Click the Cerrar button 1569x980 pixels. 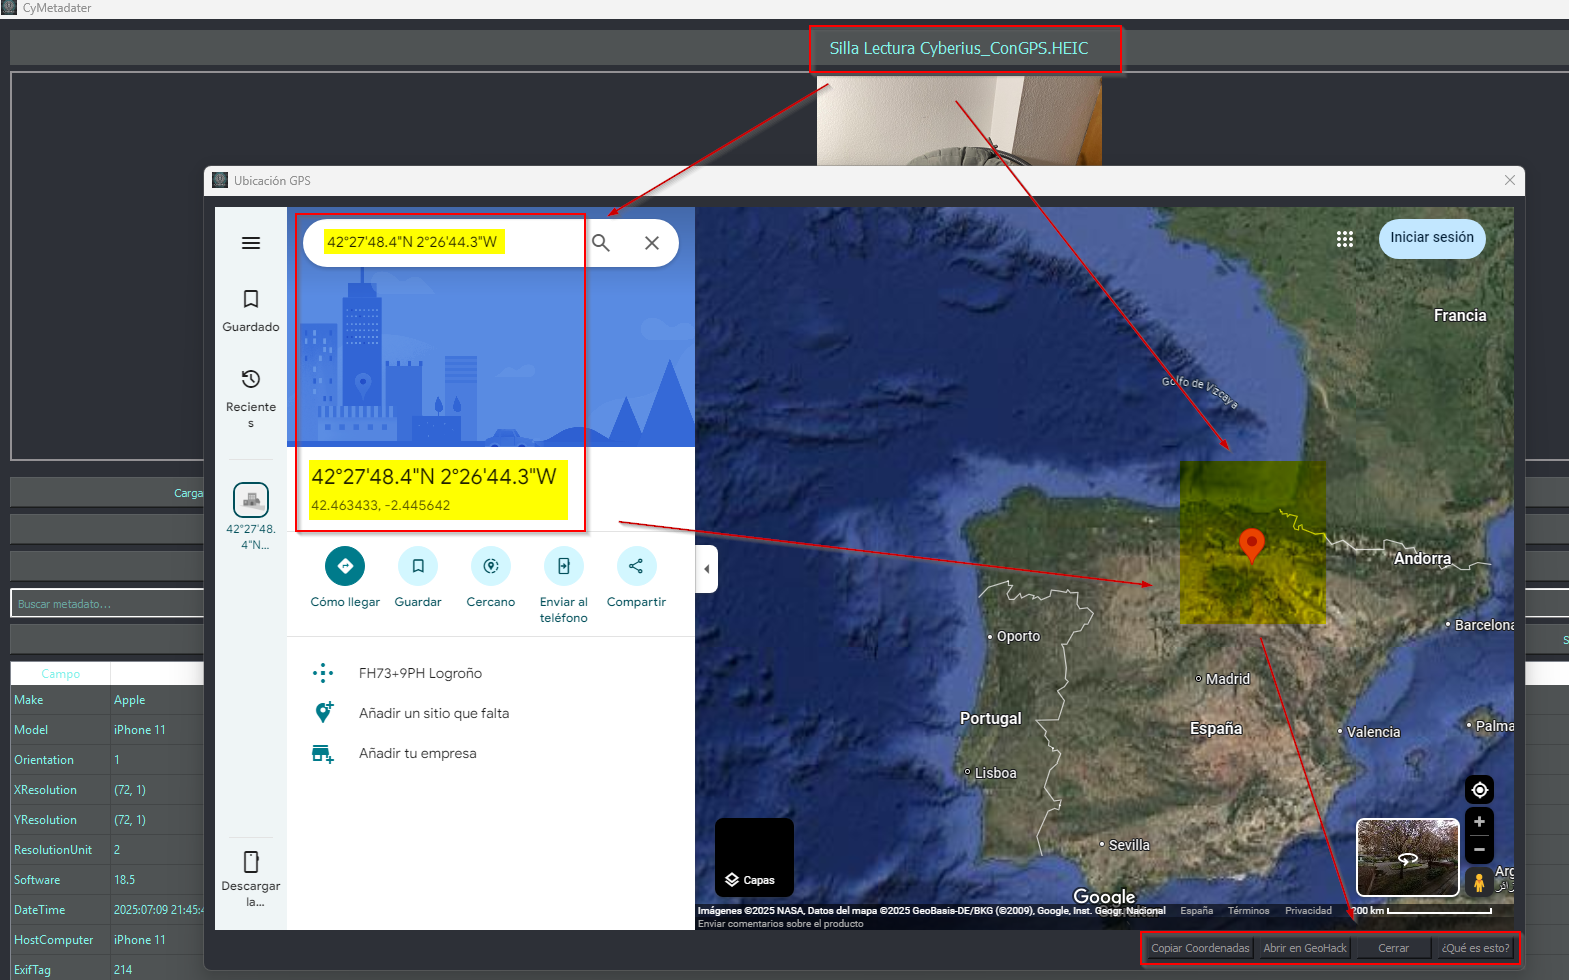pyautogui.click(x=1393, y=948)
